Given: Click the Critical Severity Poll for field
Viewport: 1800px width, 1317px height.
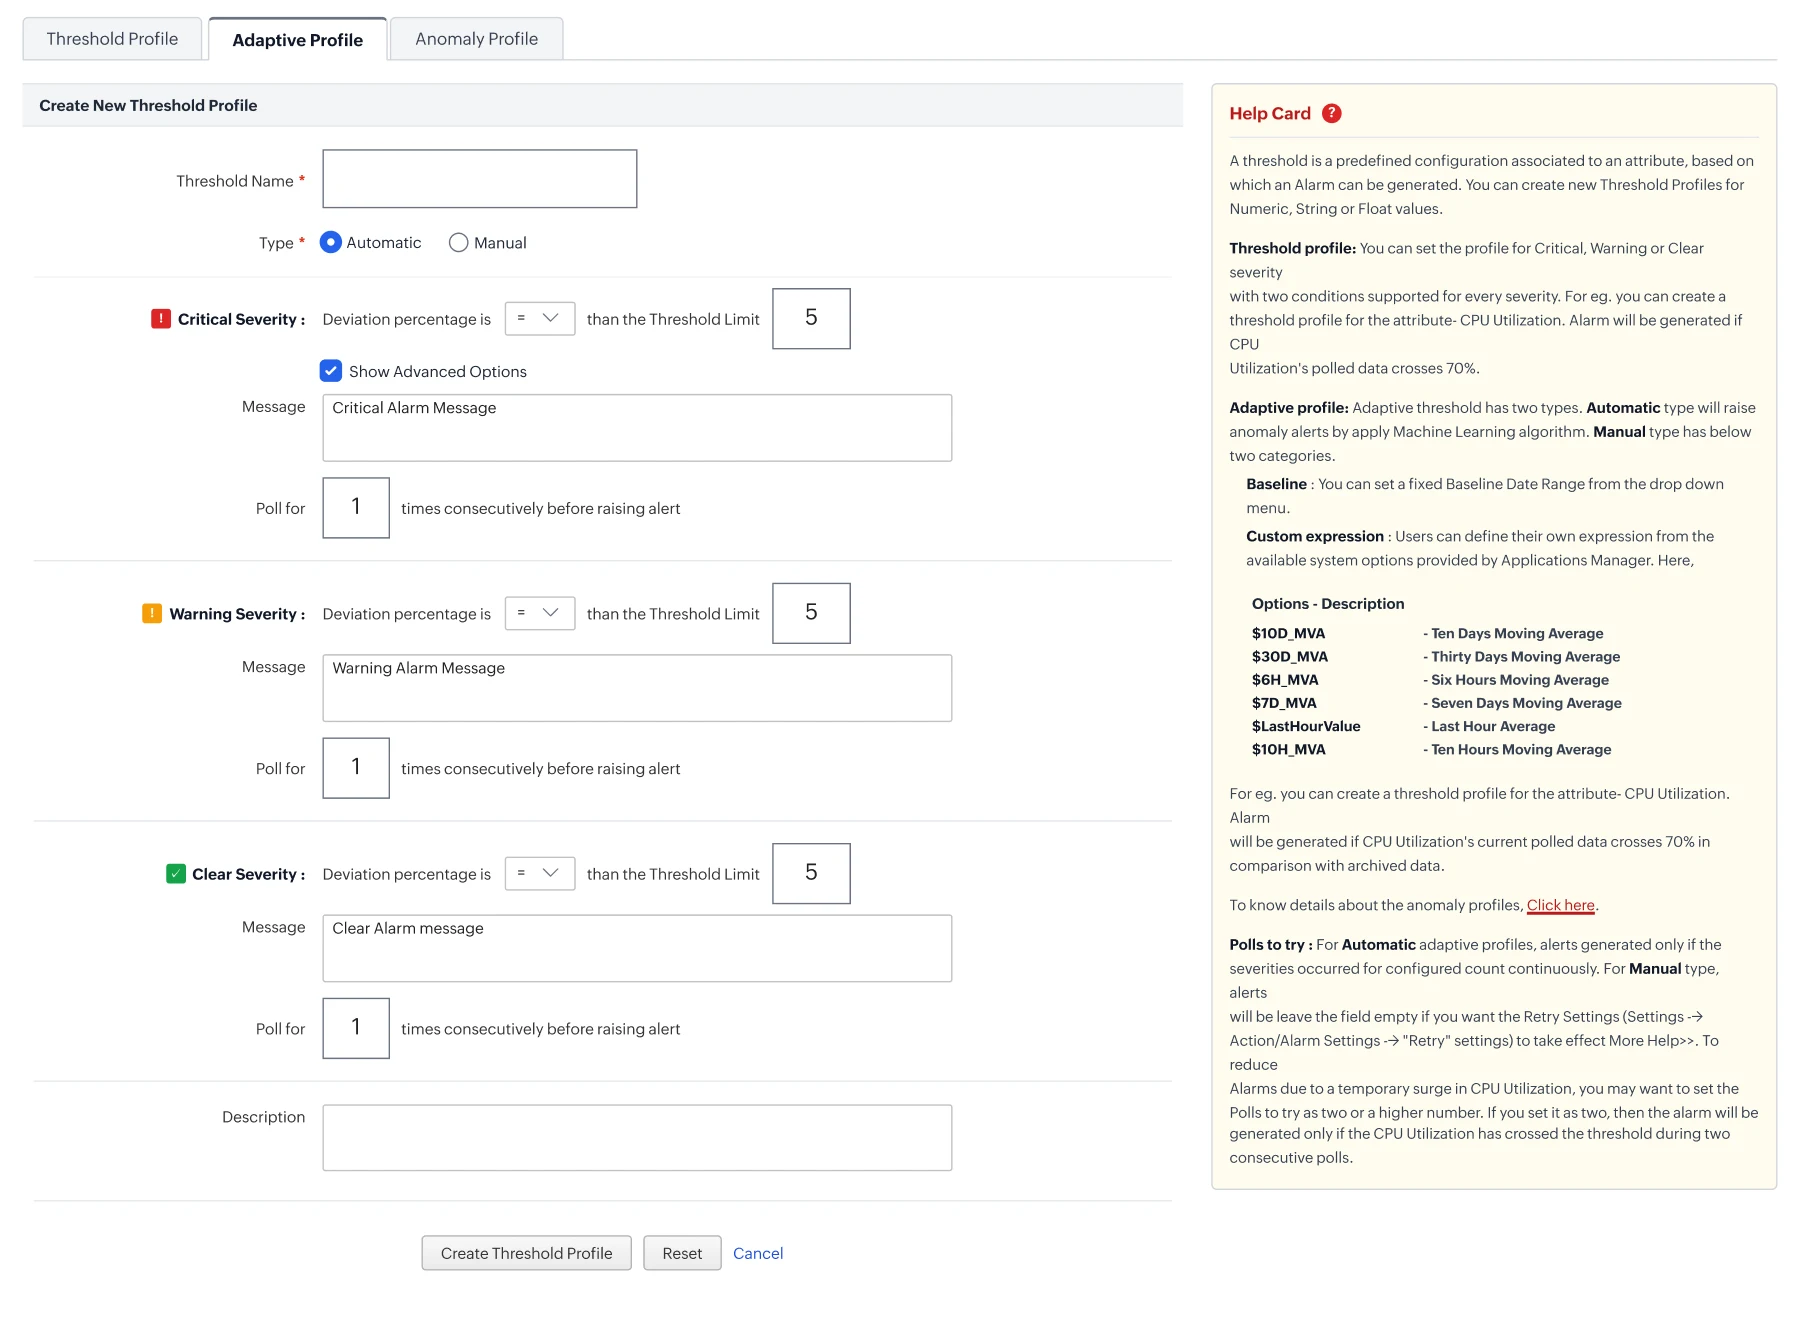Looking at the screenshot, I should [356, 508].
